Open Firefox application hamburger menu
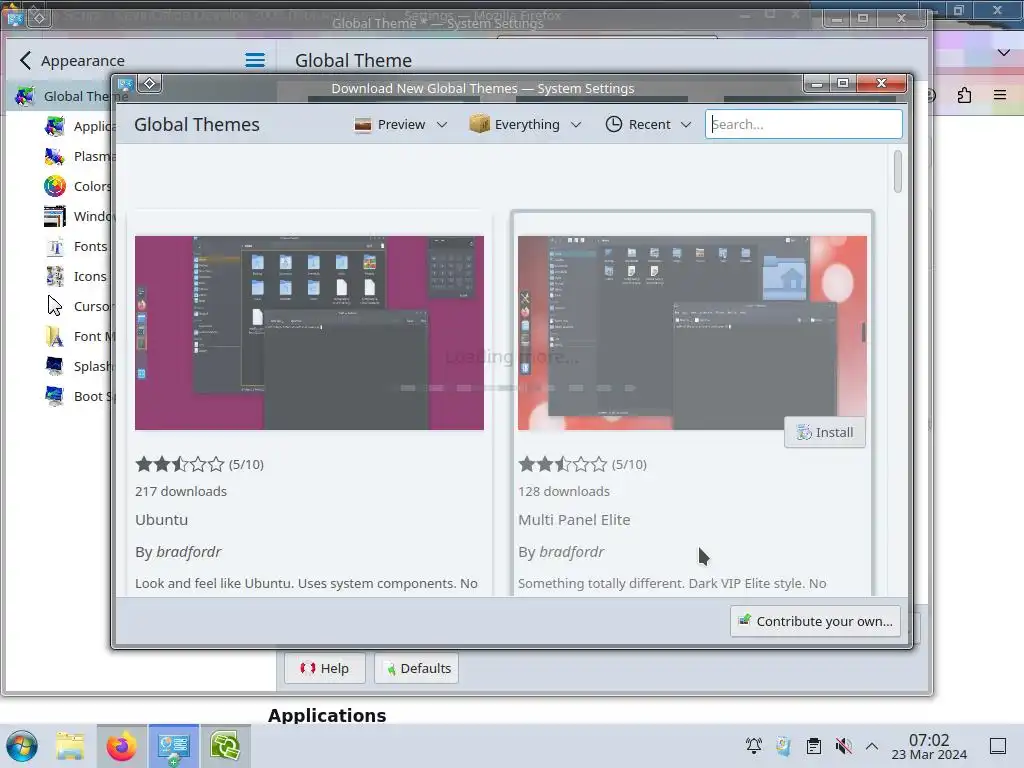 click(1000, 95)
